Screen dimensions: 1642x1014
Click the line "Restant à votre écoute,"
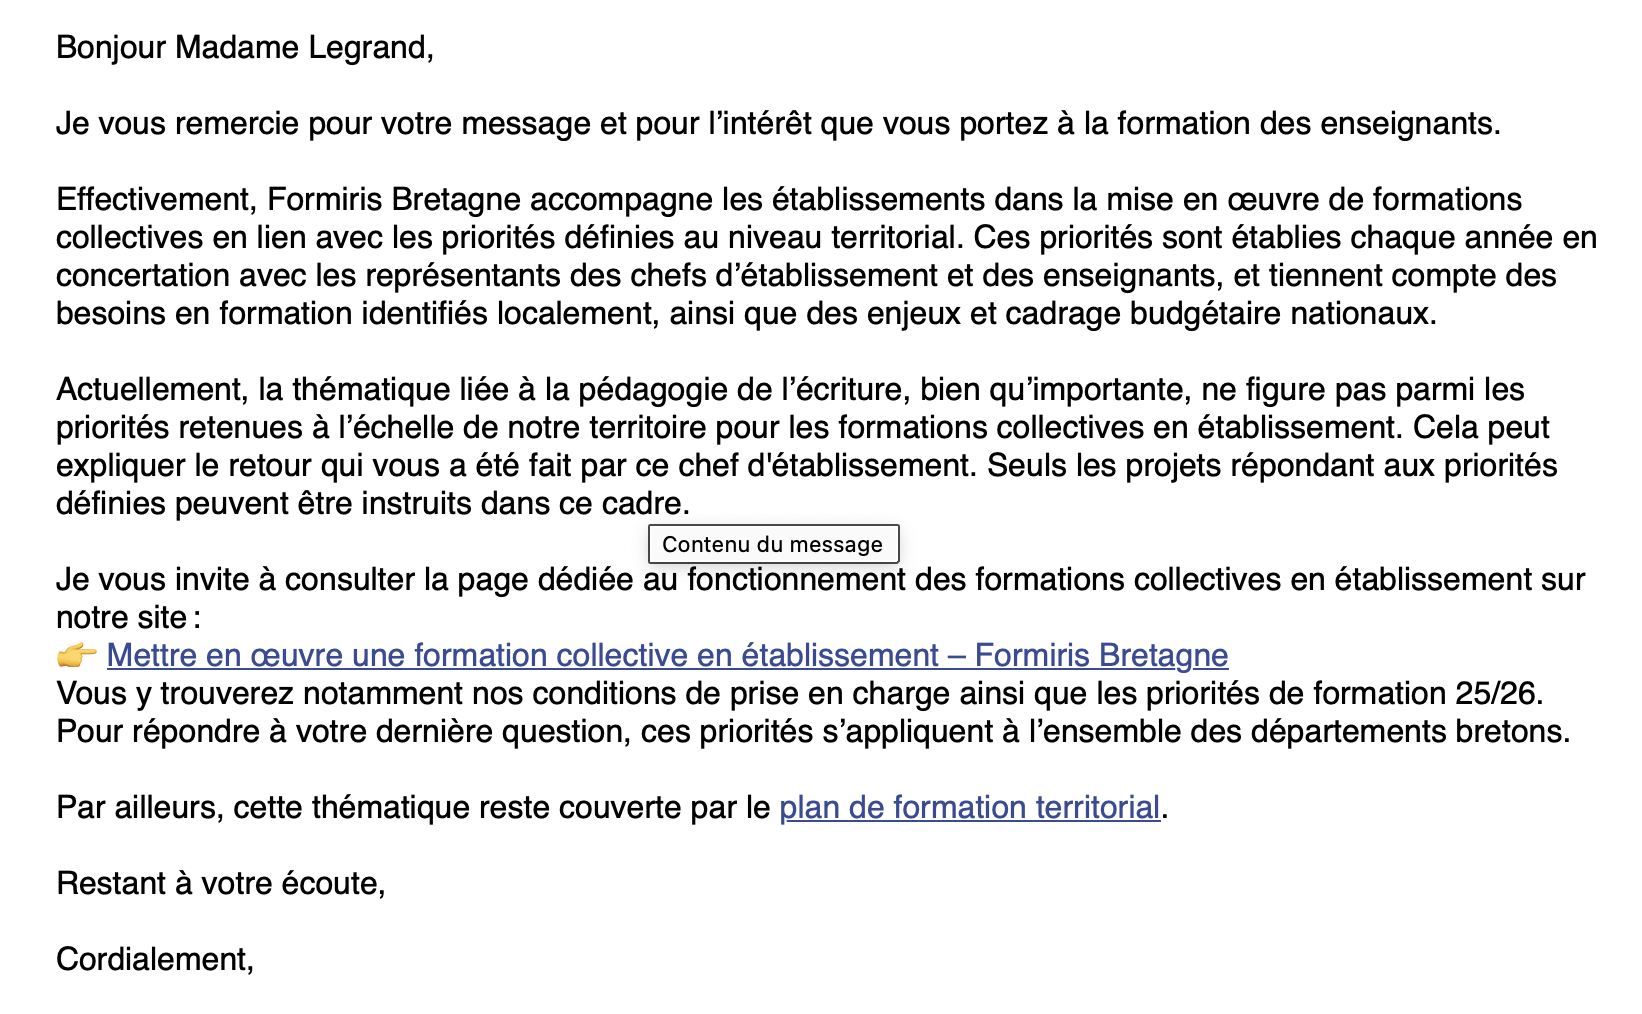coord(220,883)
